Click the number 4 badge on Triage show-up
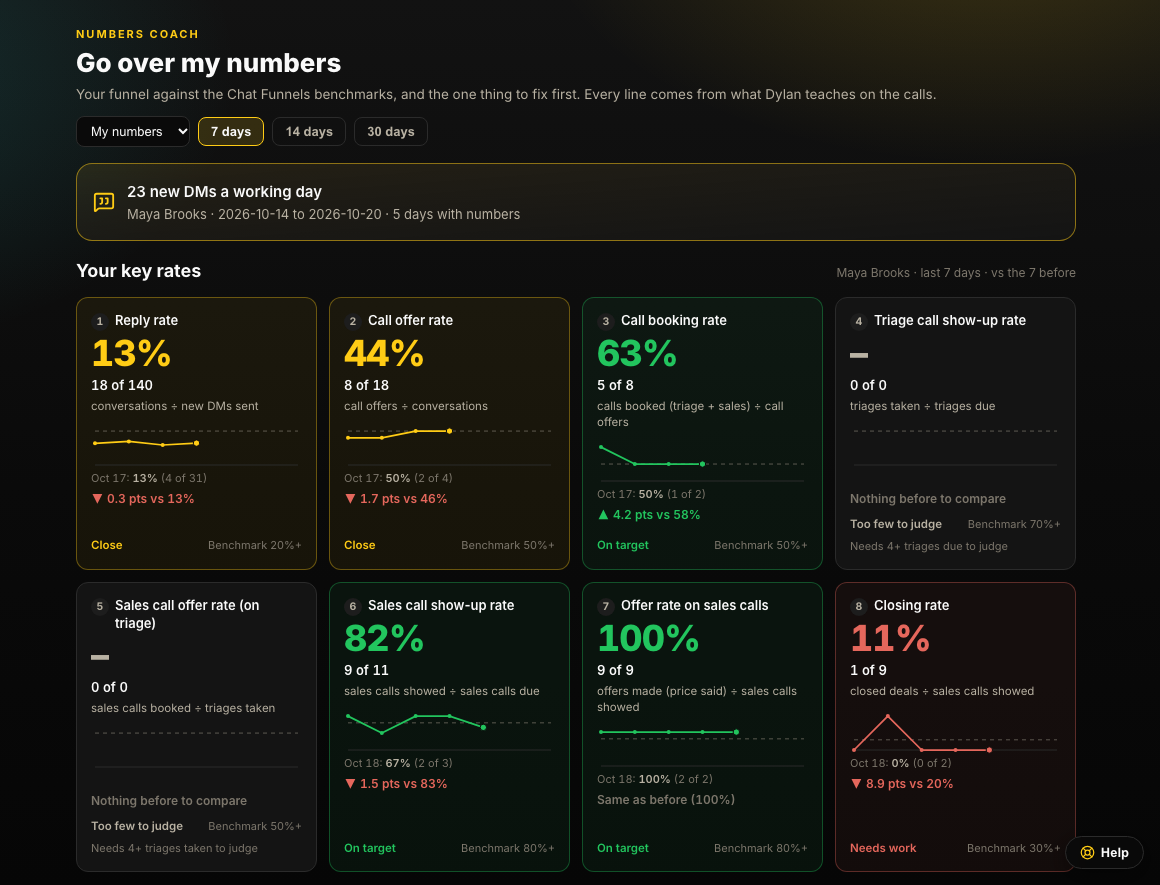Viewport: 1160px width, 885px height. point(859,321)
